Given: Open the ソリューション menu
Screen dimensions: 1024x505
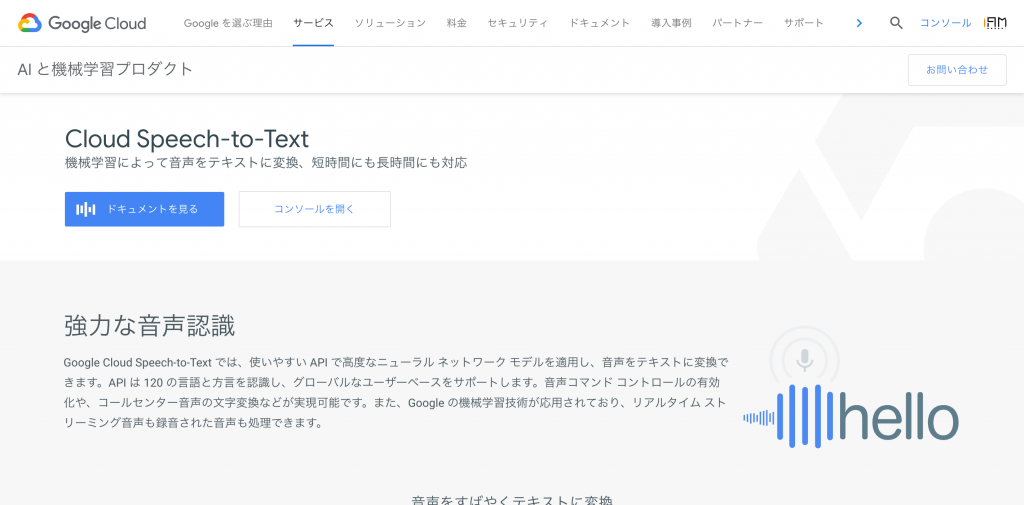Looking at the screenshot, I should tap(390, 24).
